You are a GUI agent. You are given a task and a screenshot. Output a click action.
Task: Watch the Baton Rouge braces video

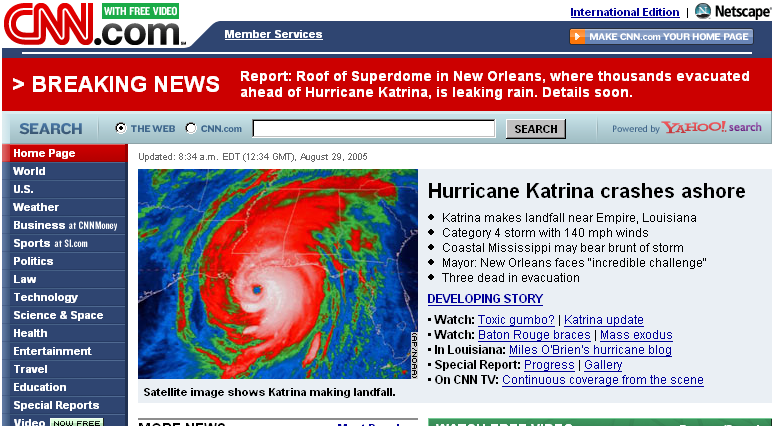[534, 335]
